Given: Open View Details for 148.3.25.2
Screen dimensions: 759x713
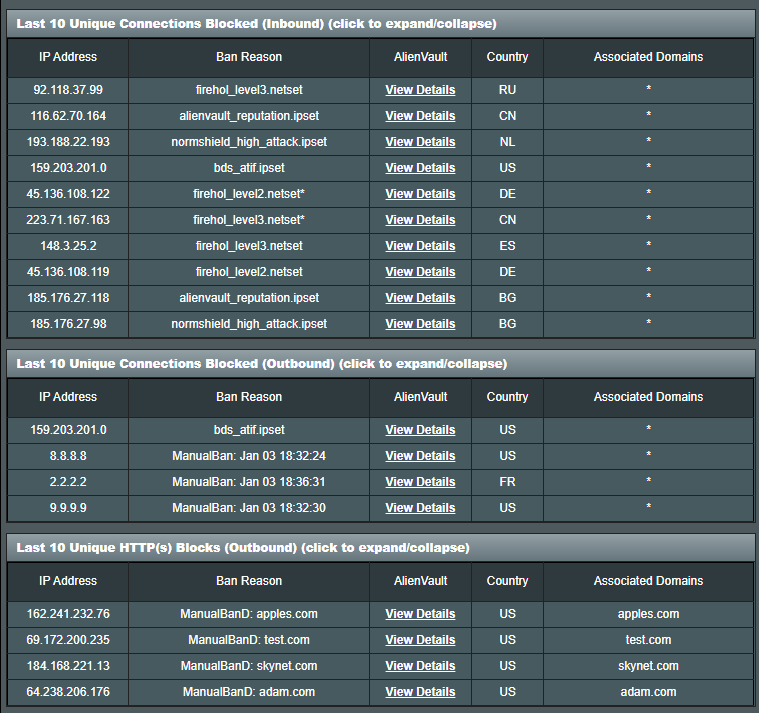Looking at the screenshot, I should click(x=420, y=246).
